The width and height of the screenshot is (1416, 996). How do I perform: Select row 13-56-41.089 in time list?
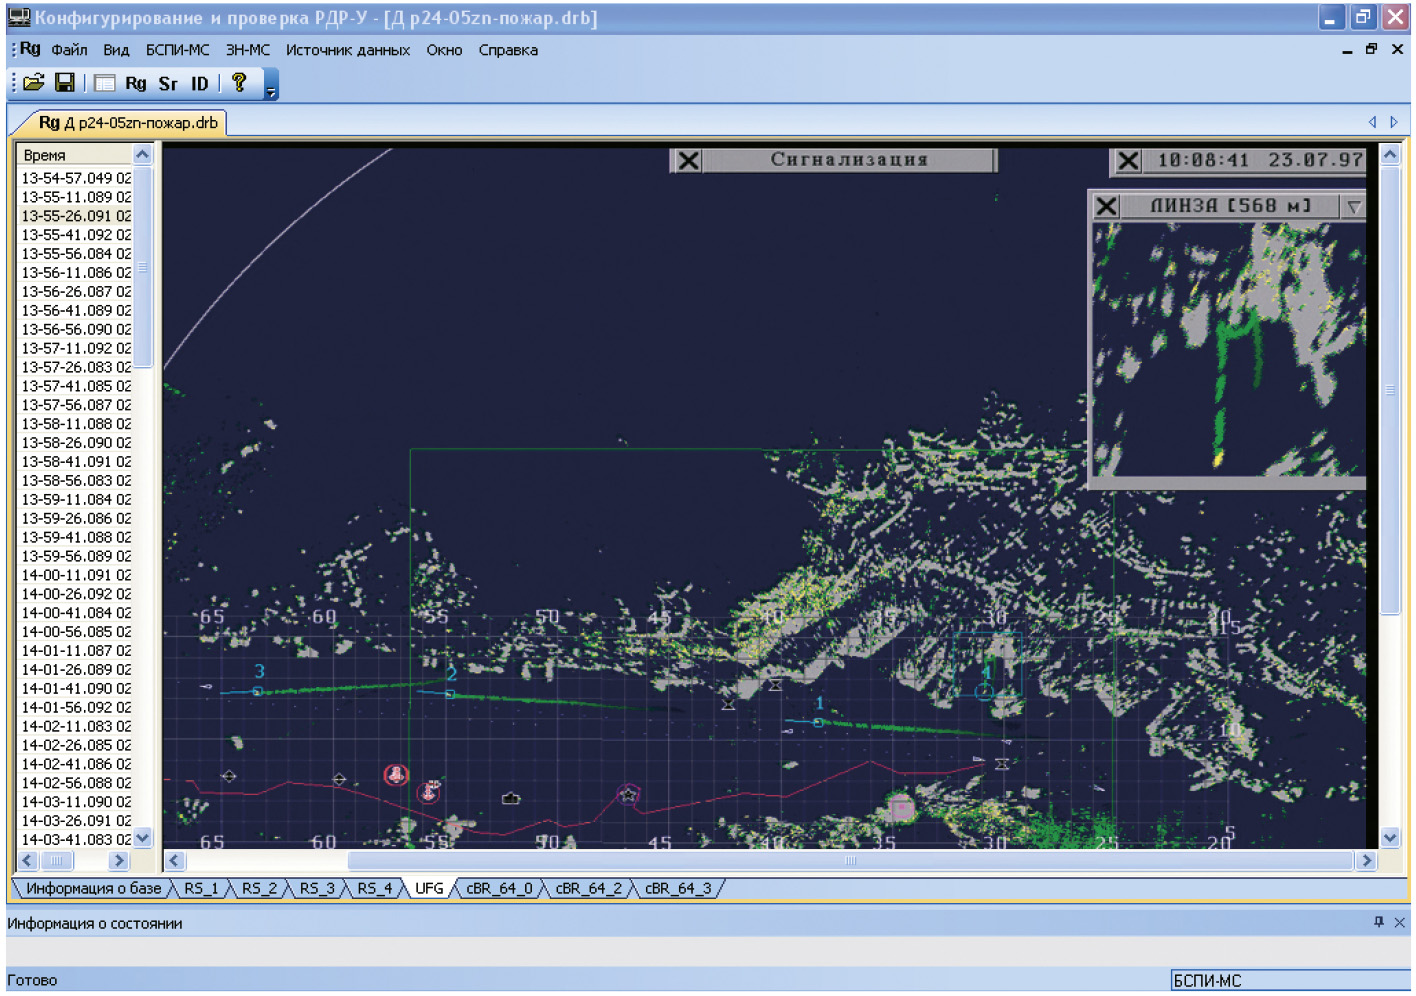[76, 310]
